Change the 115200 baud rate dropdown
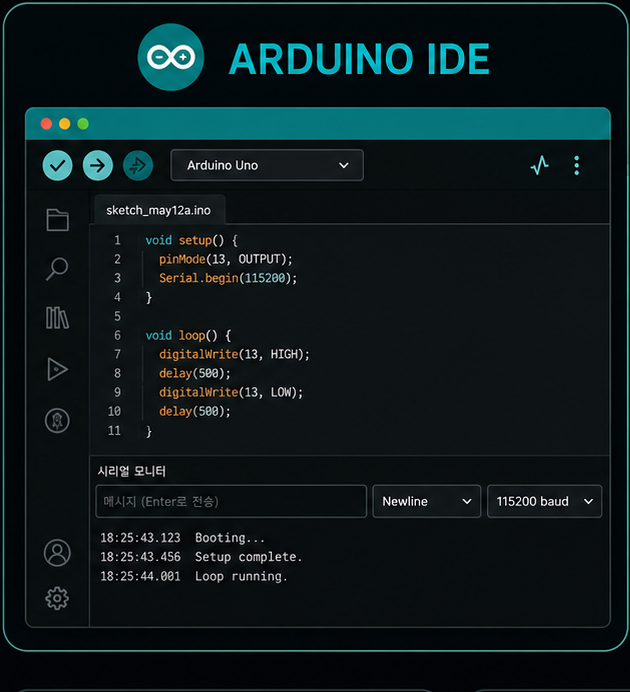Image resolution: width=630 pixels, height=692 pixels. [544, 501]
